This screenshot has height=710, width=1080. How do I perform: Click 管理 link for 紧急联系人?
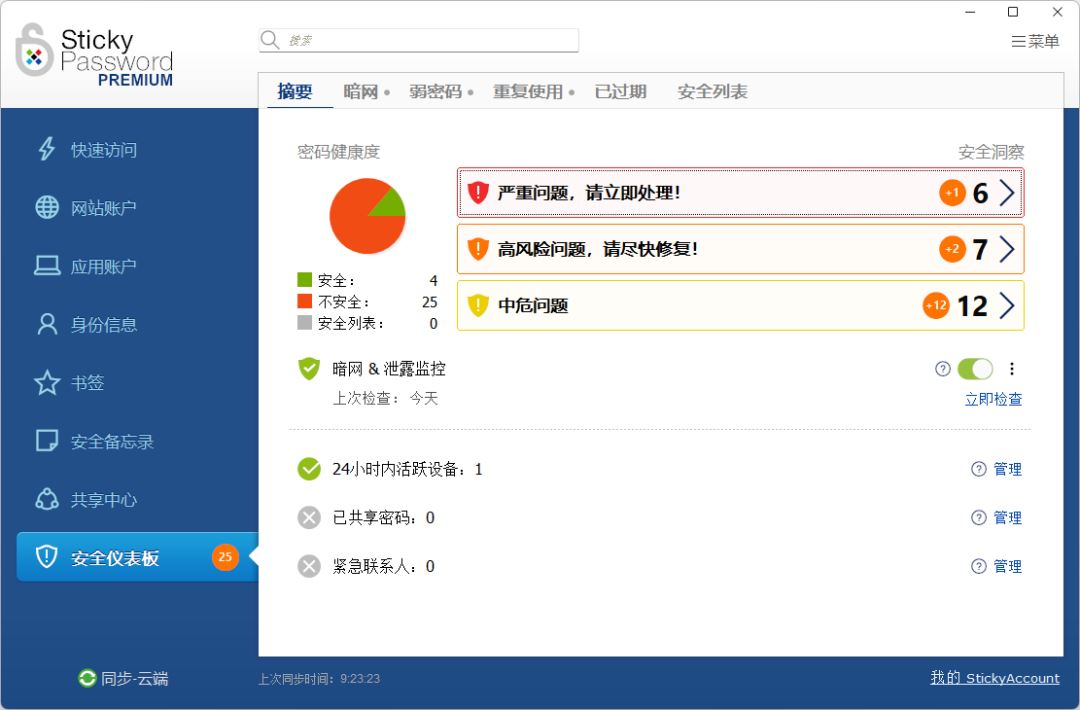[x=1007, y=566]
